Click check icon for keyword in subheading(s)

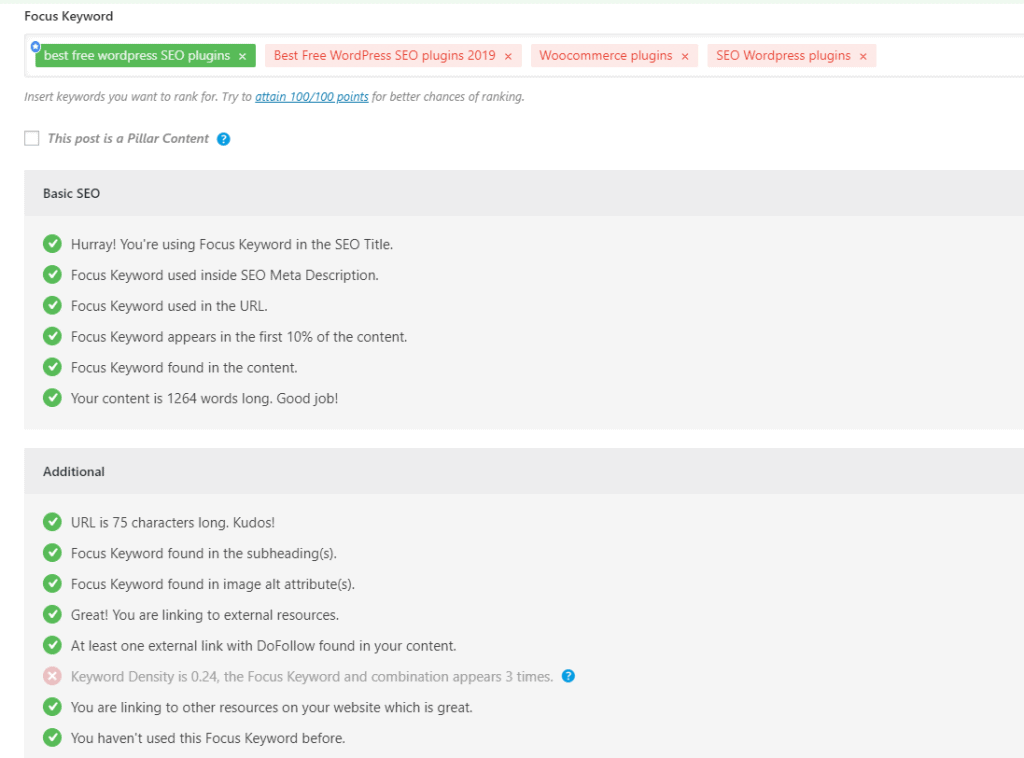click(x=52, y=553)
